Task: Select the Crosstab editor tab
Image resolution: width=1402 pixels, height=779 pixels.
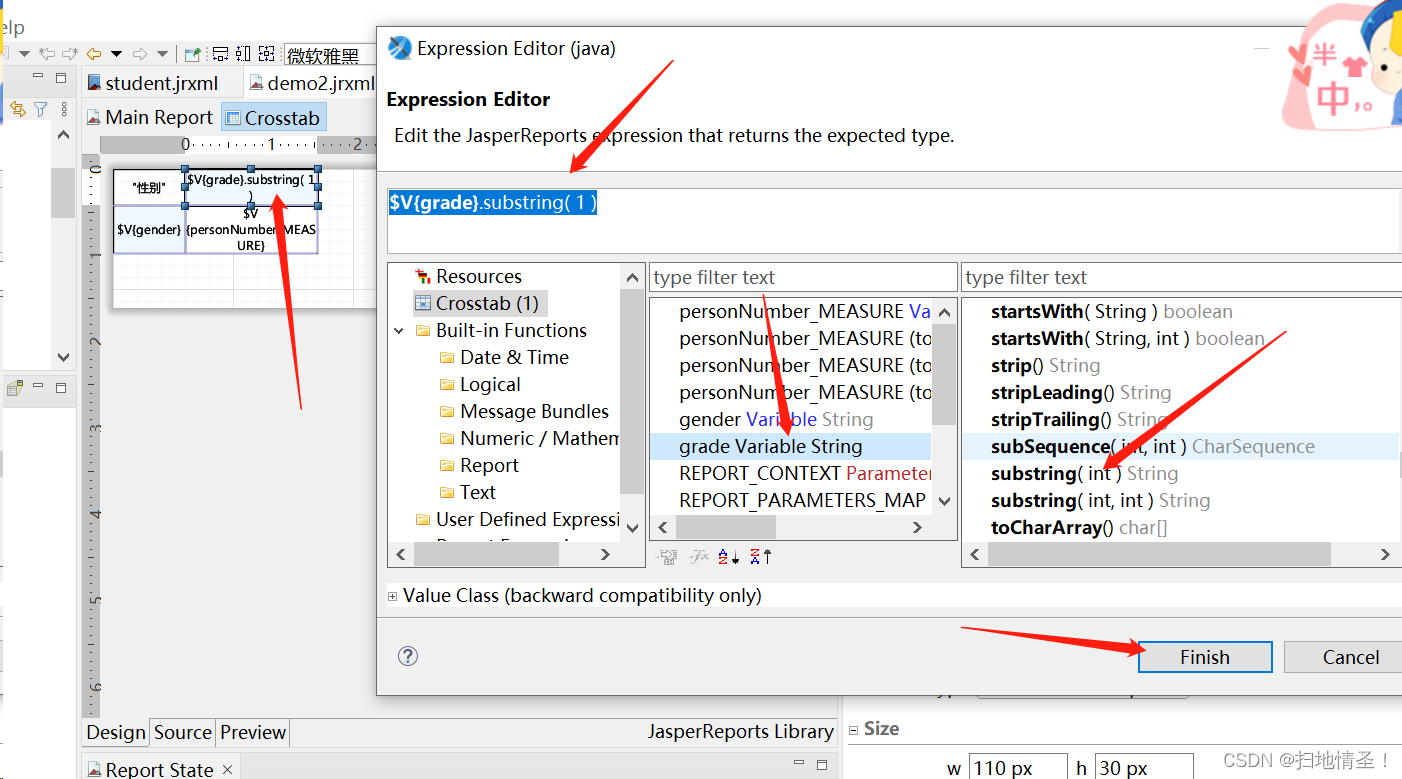Action: [273, 117]
